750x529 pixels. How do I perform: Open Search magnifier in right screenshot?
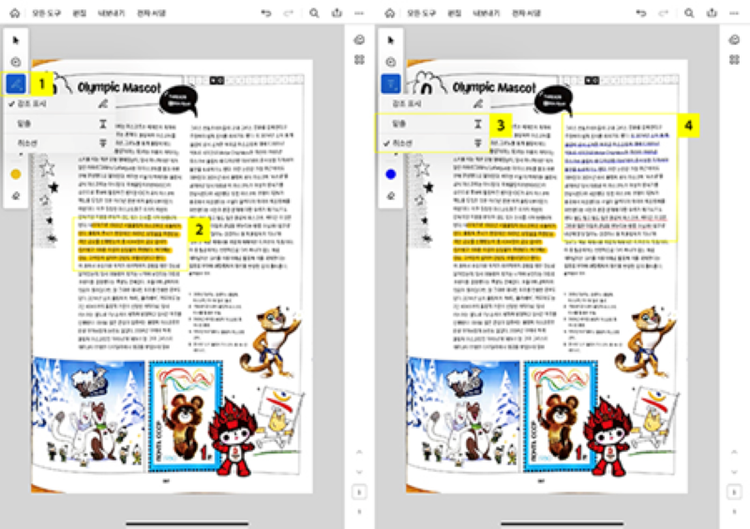[689, 13]
